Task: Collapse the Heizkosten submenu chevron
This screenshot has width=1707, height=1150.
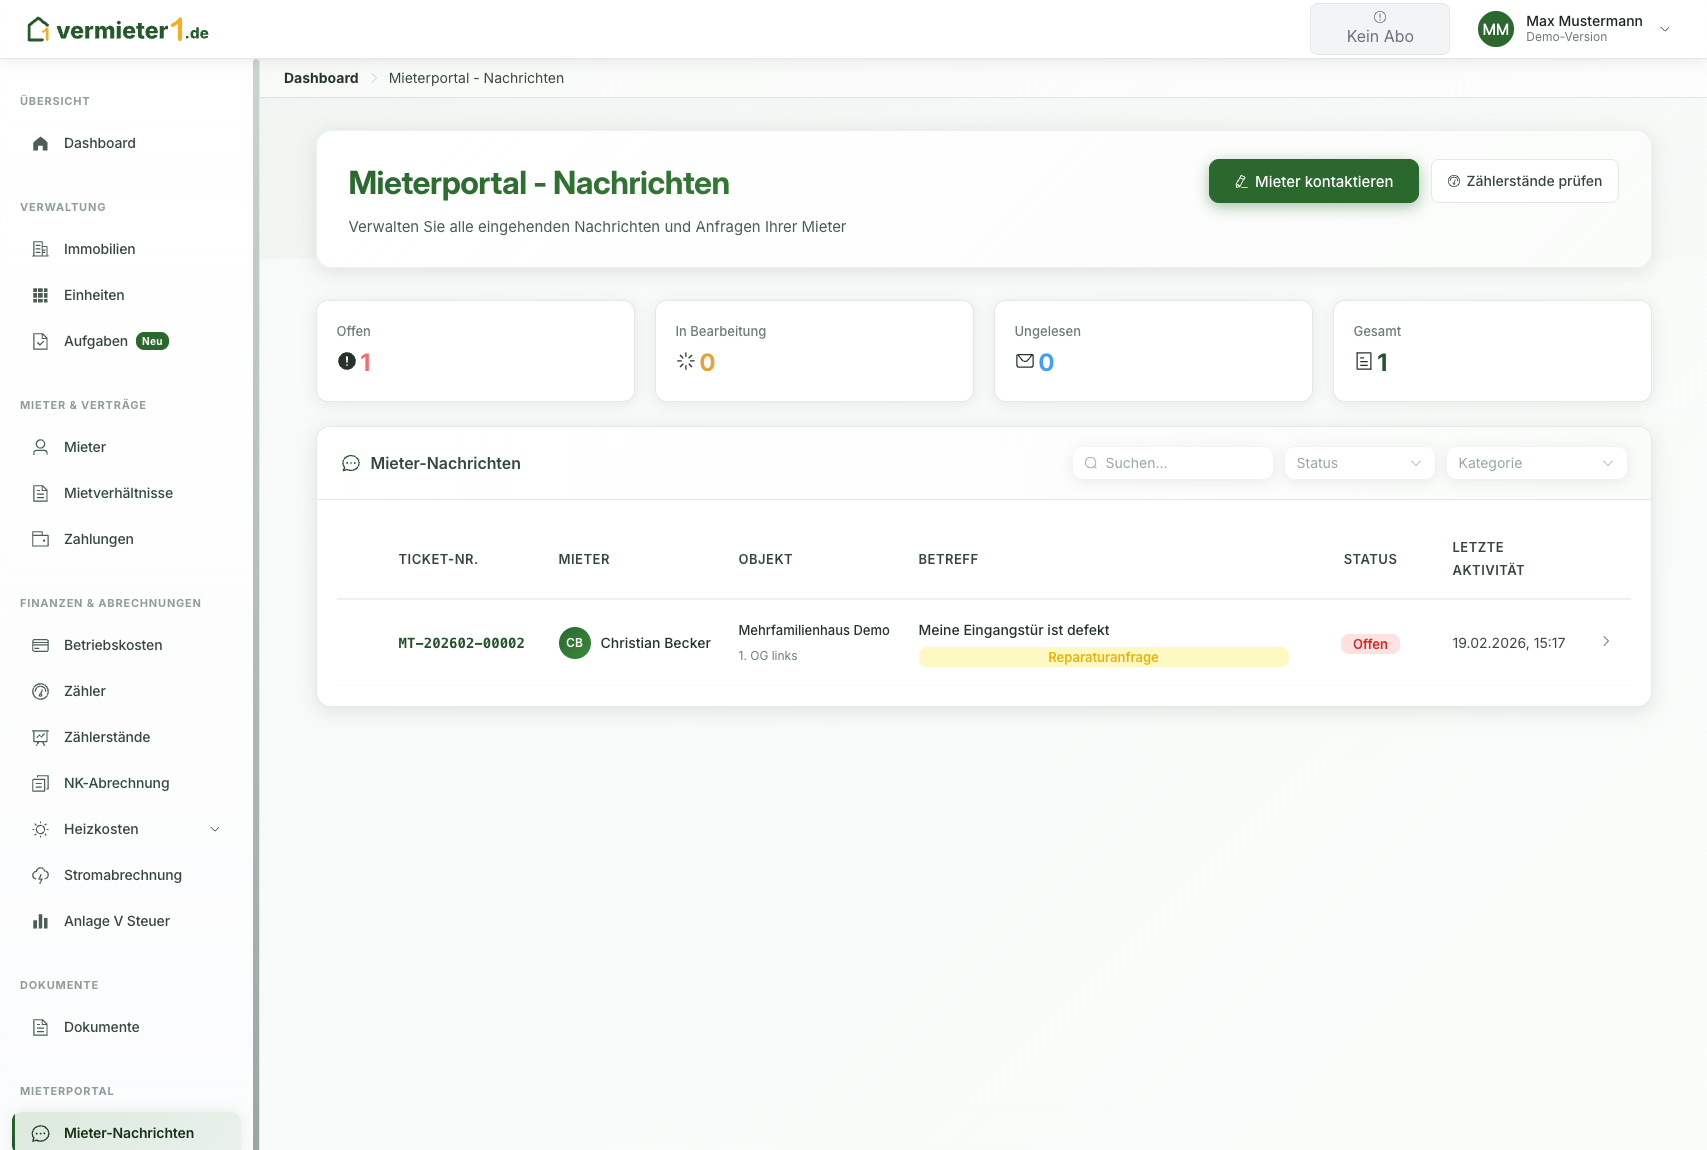Action: pos(215,829)
